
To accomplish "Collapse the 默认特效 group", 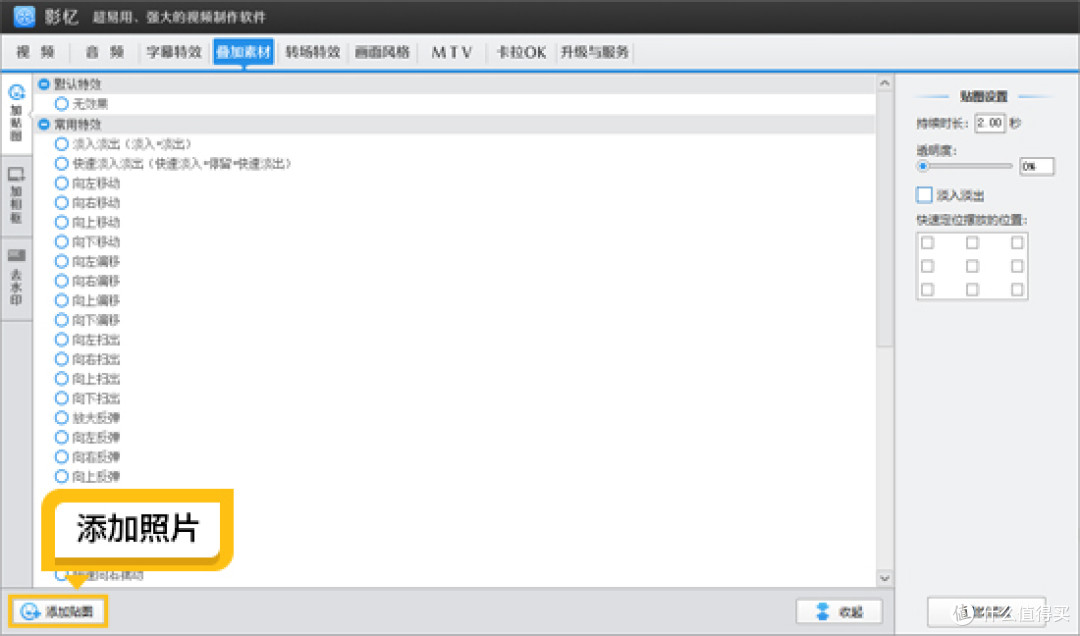I will click(44, 84).
